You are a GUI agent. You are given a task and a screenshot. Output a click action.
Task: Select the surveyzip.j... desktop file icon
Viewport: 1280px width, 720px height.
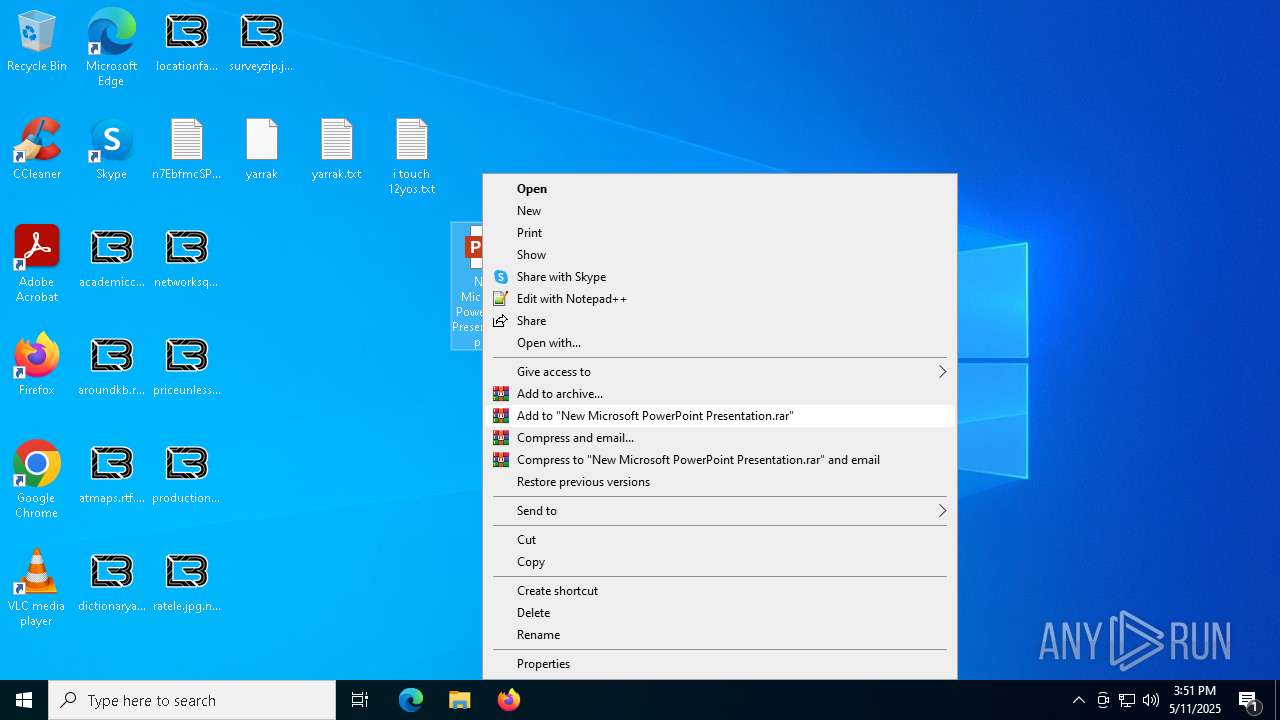pyautogui.click(x=261, y=42)
